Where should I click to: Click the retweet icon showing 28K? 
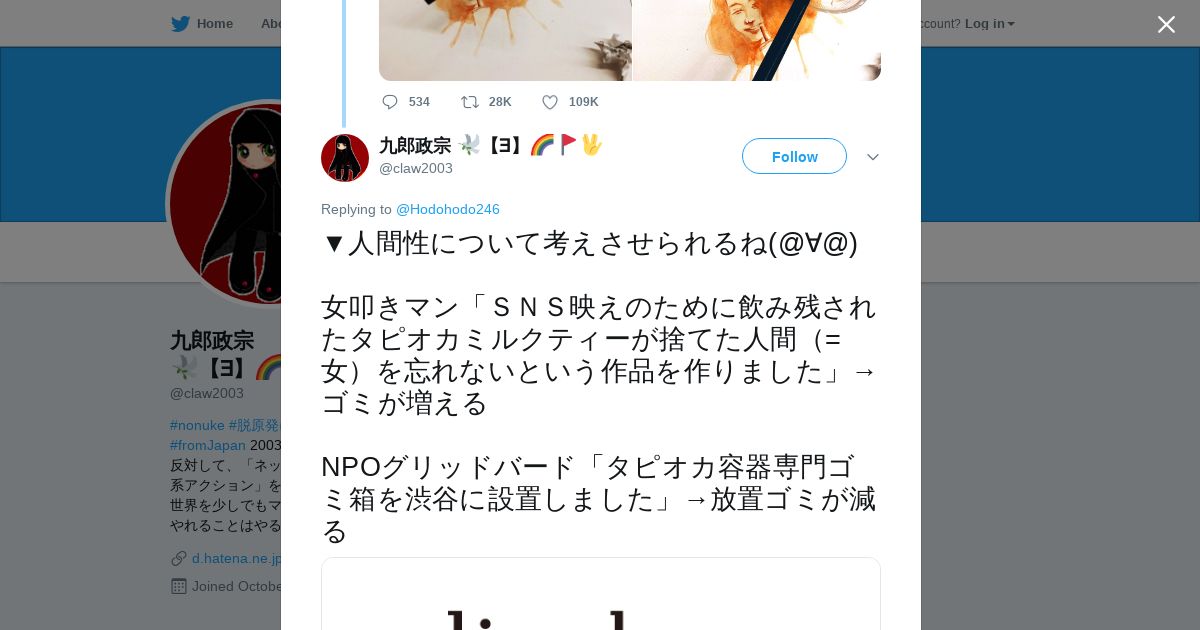click(x=469, y=102)
